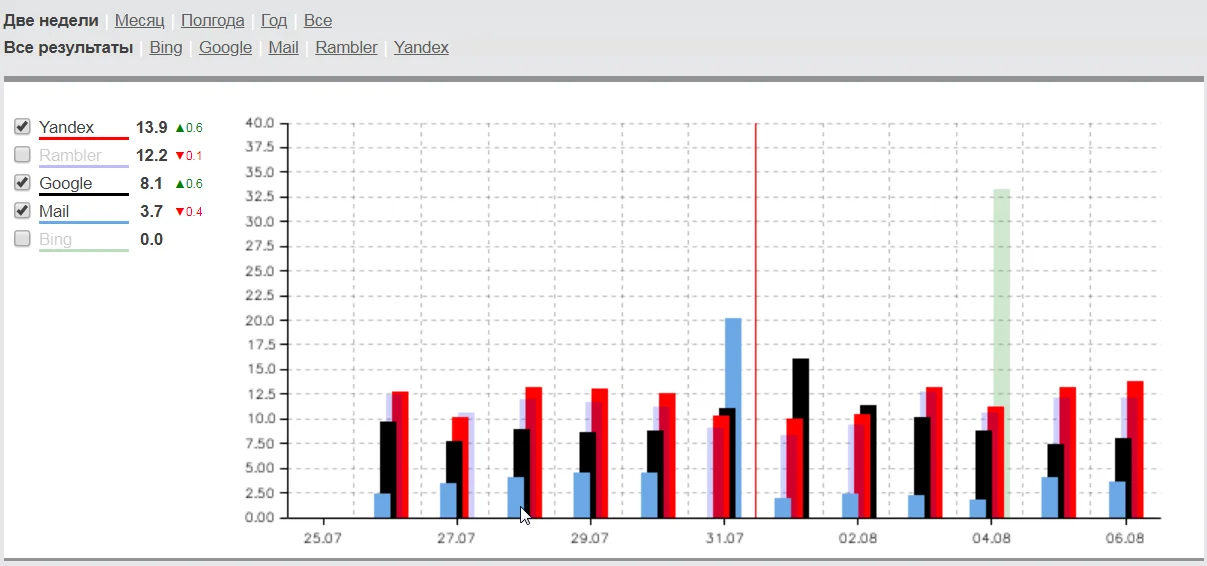Toggle the Mail series checkbox

tap(22, 211)
